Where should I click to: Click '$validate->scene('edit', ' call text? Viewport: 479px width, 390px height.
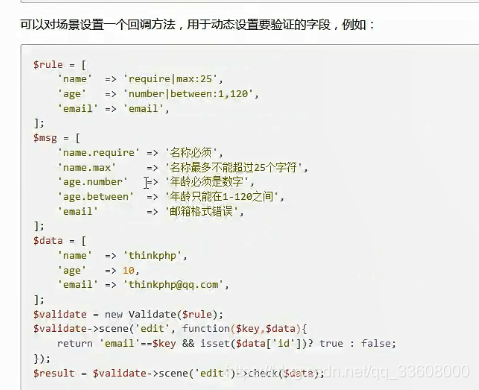104,329
